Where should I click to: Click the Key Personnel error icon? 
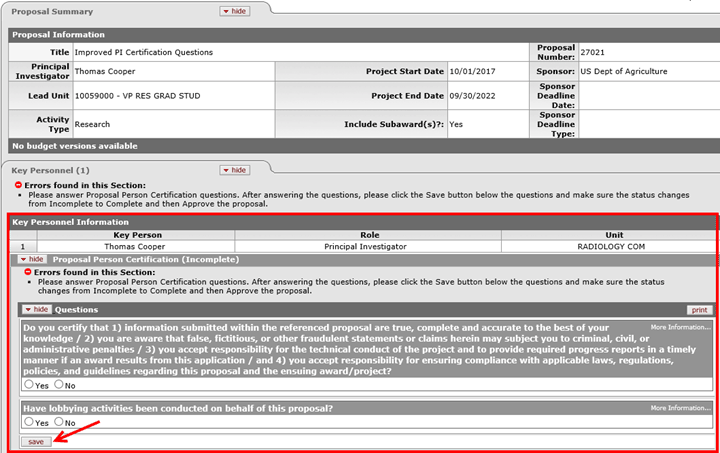coord(18,185)
